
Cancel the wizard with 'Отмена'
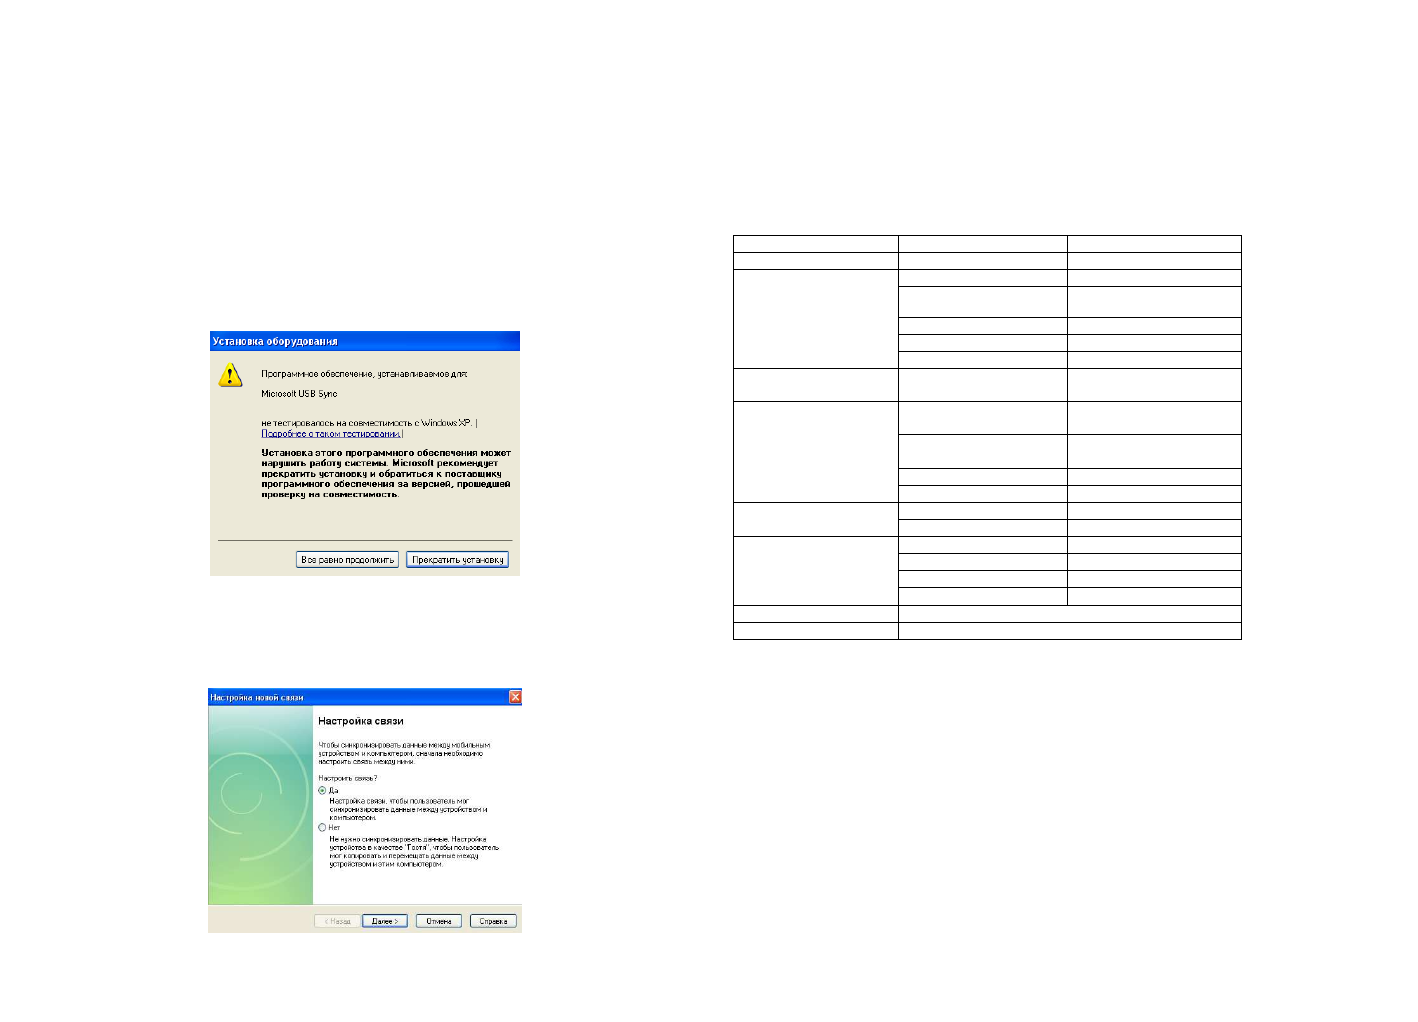[x=438, y=921]
